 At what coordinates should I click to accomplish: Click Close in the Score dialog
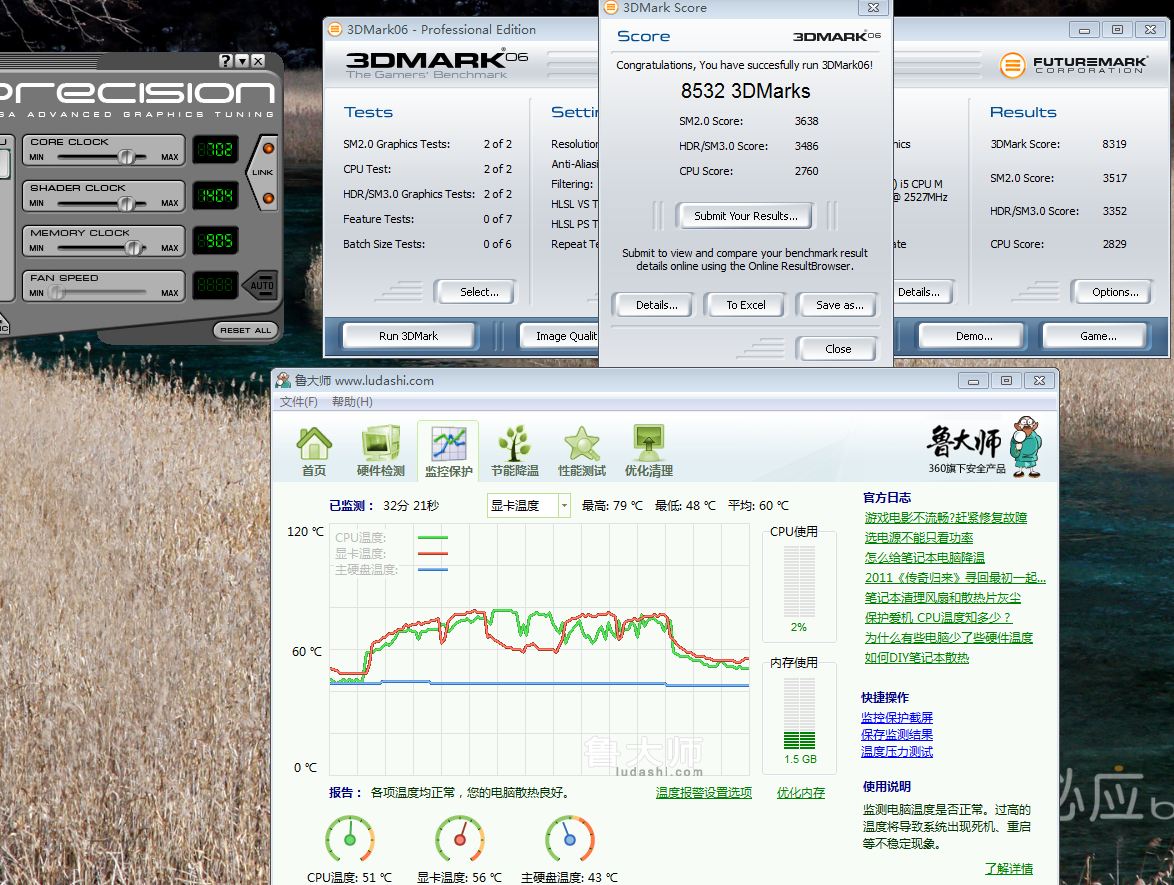pyautogui.click(x=838, y=349)
